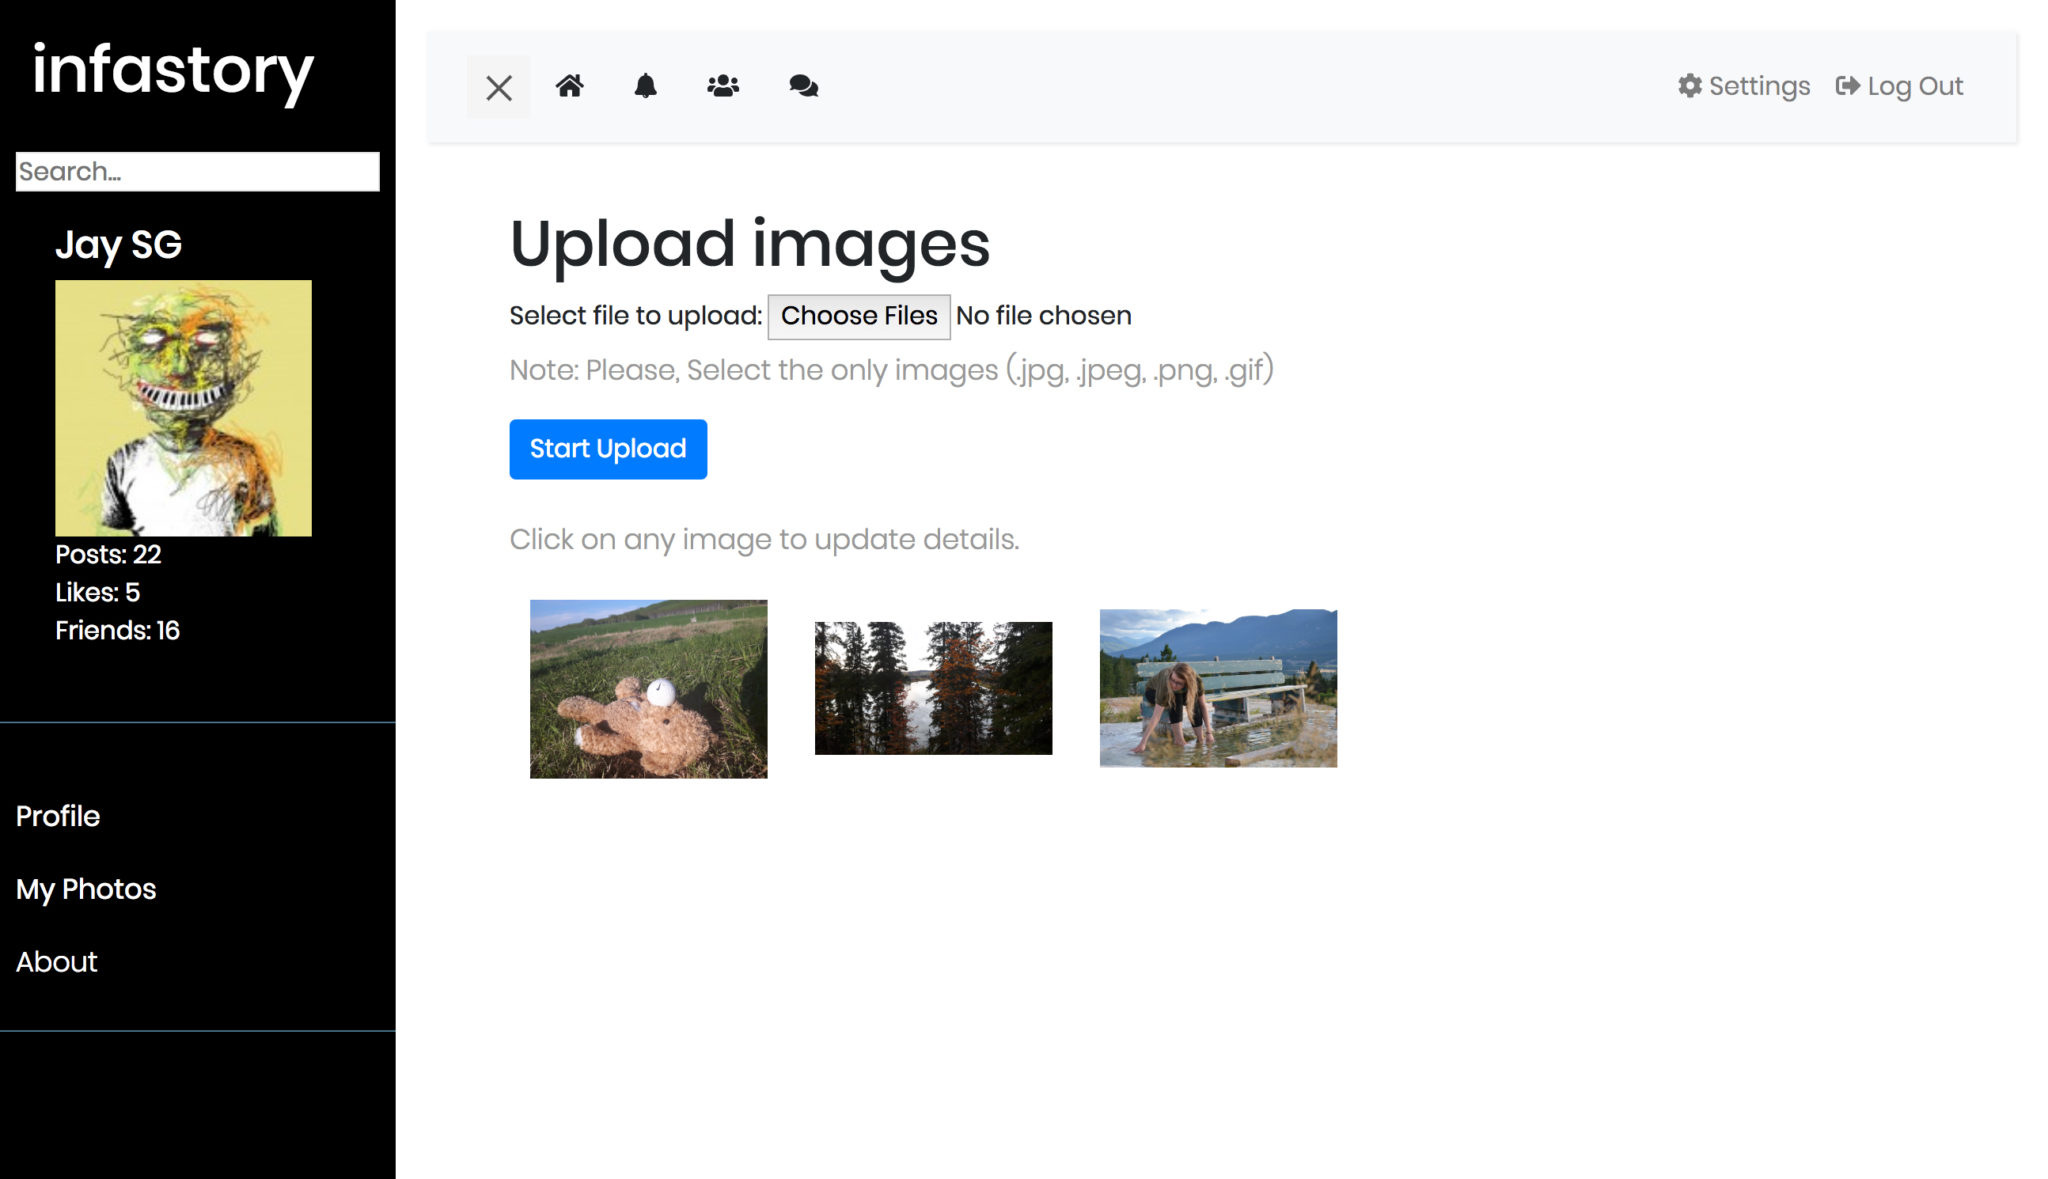Go to home via house icon

tap(570, 86)
